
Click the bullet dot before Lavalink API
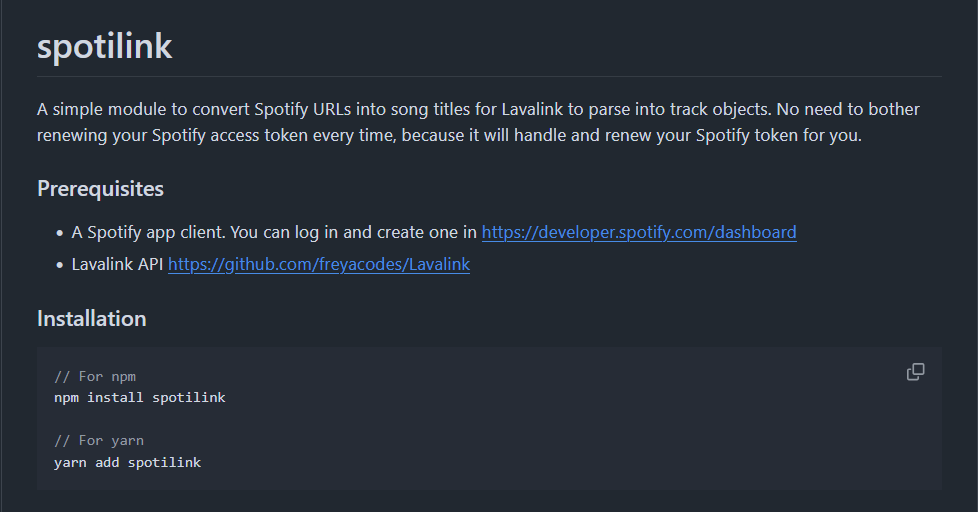point(59,266)
